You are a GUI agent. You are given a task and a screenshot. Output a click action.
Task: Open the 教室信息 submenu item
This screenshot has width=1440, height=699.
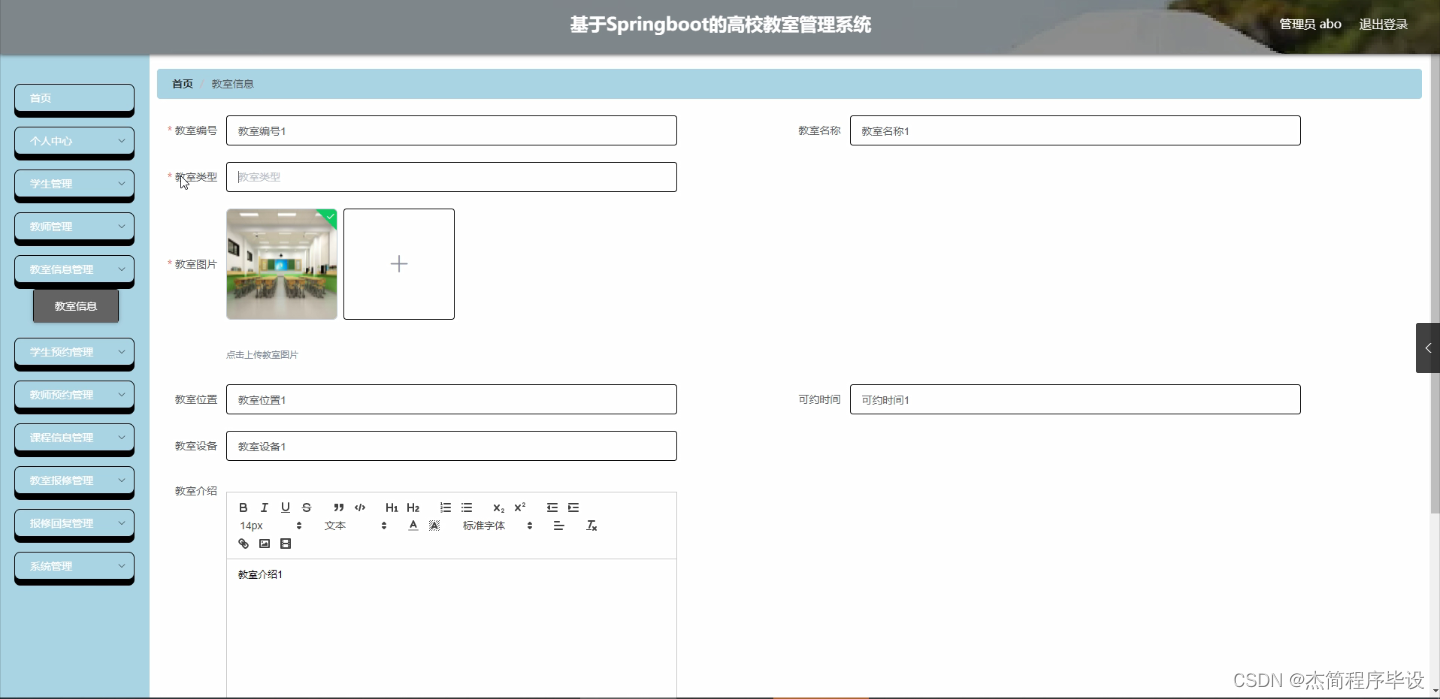tap(75, 306)
